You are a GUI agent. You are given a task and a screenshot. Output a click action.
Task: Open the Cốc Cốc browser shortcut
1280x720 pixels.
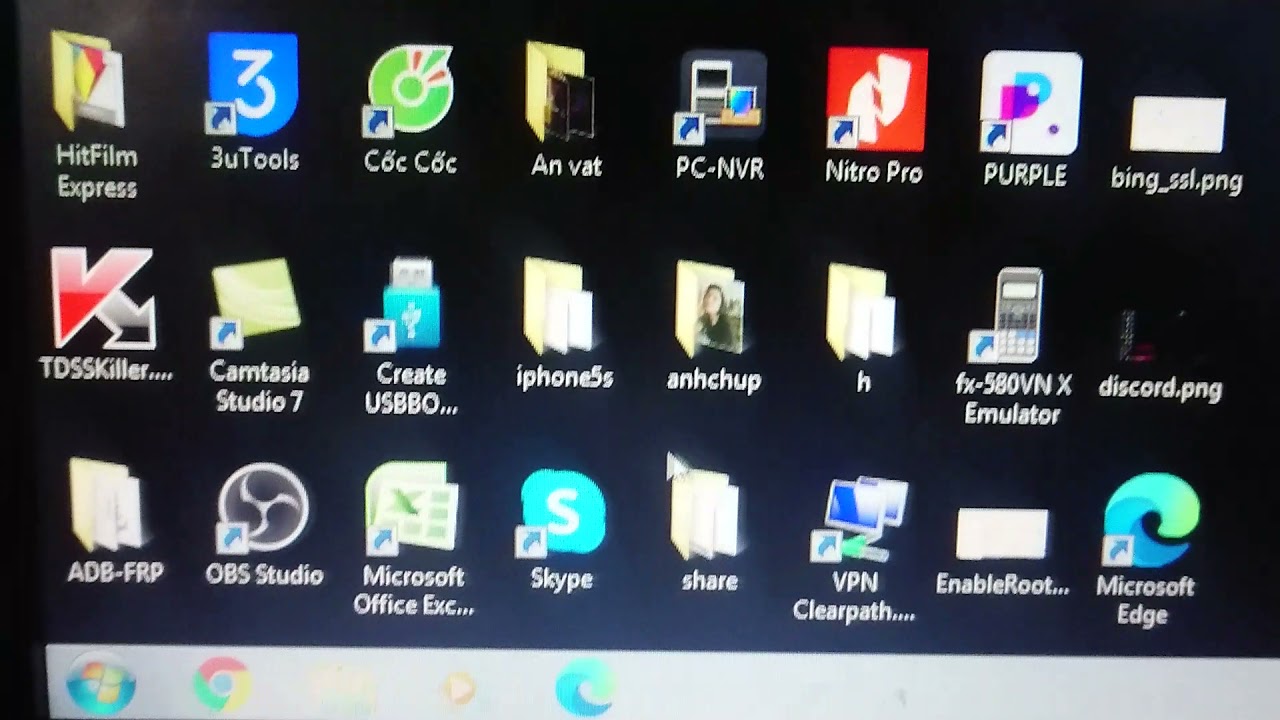[x=410, y=90]
